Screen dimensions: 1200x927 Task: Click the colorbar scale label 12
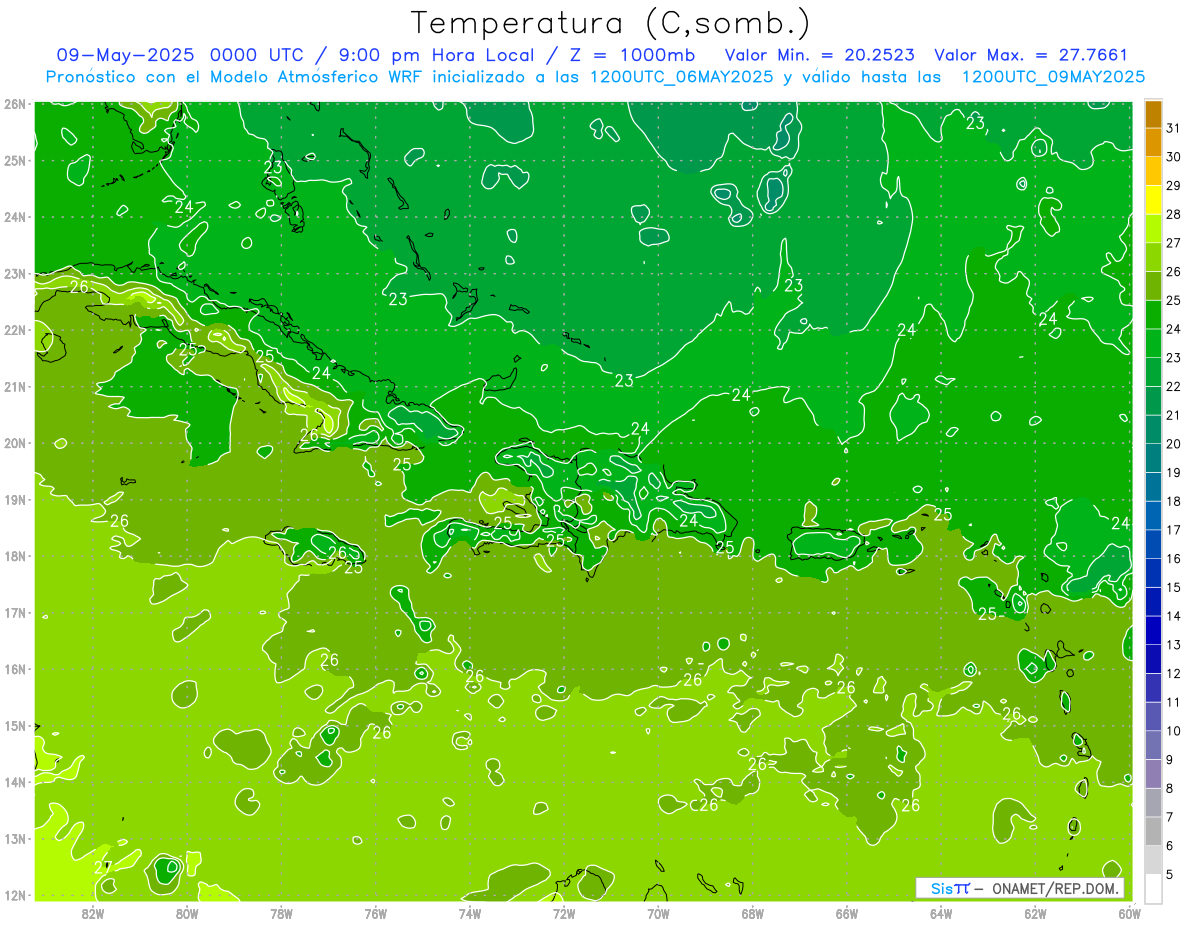pos(1173,674)
